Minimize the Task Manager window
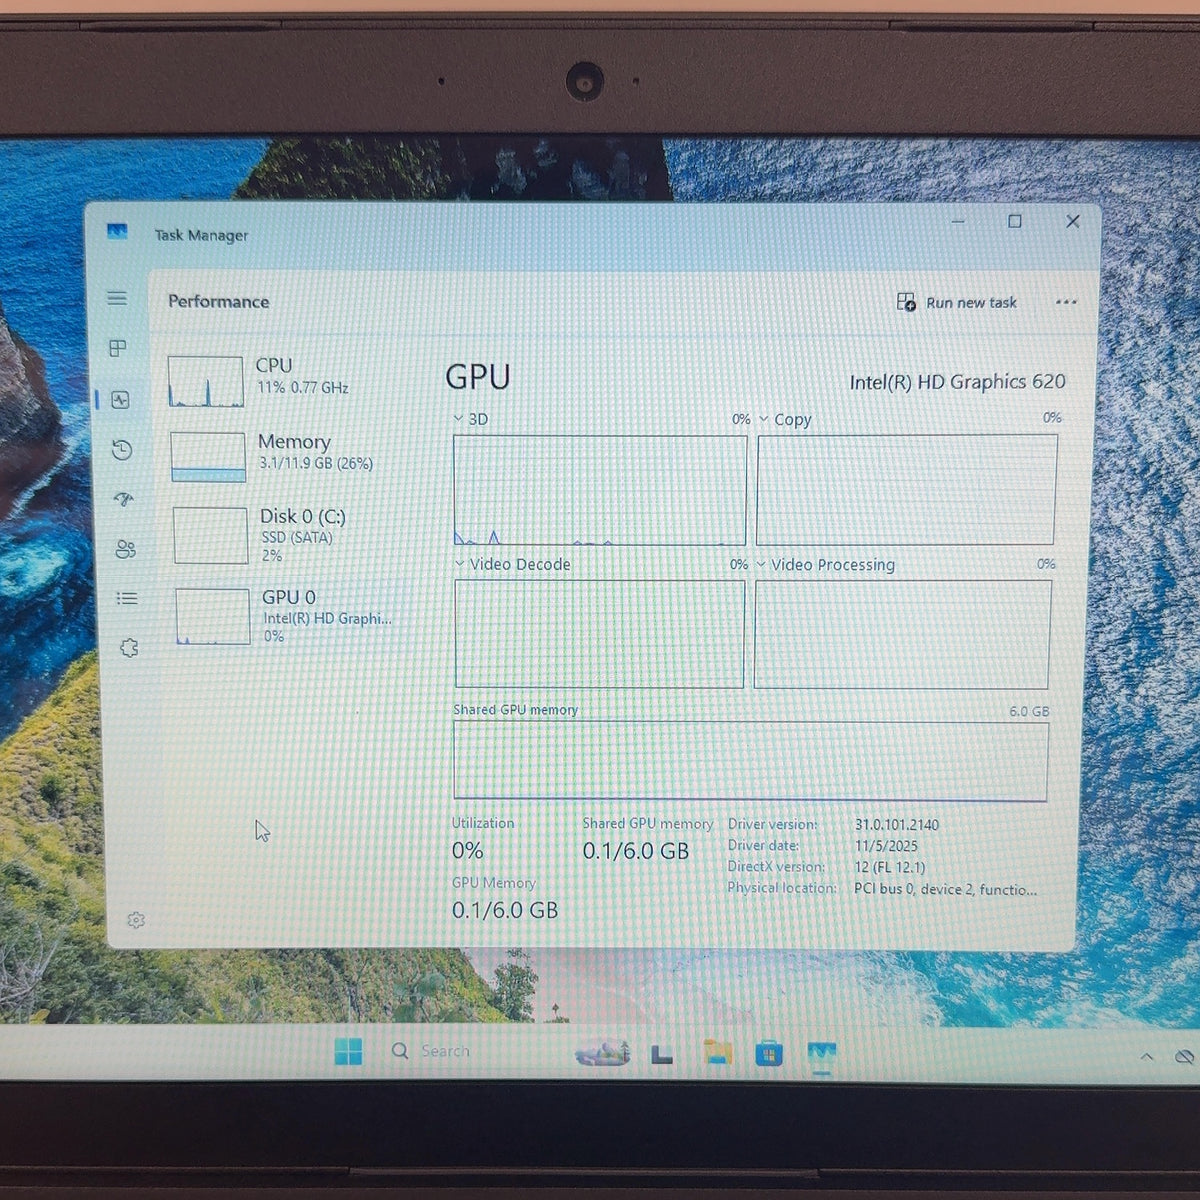The image size is (1200, 1200). pyautogui.click(x=958, y=221)
